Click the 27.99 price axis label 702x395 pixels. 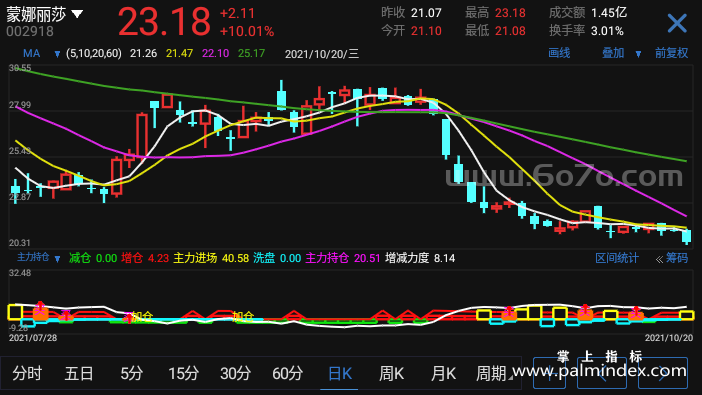(20, 105)
